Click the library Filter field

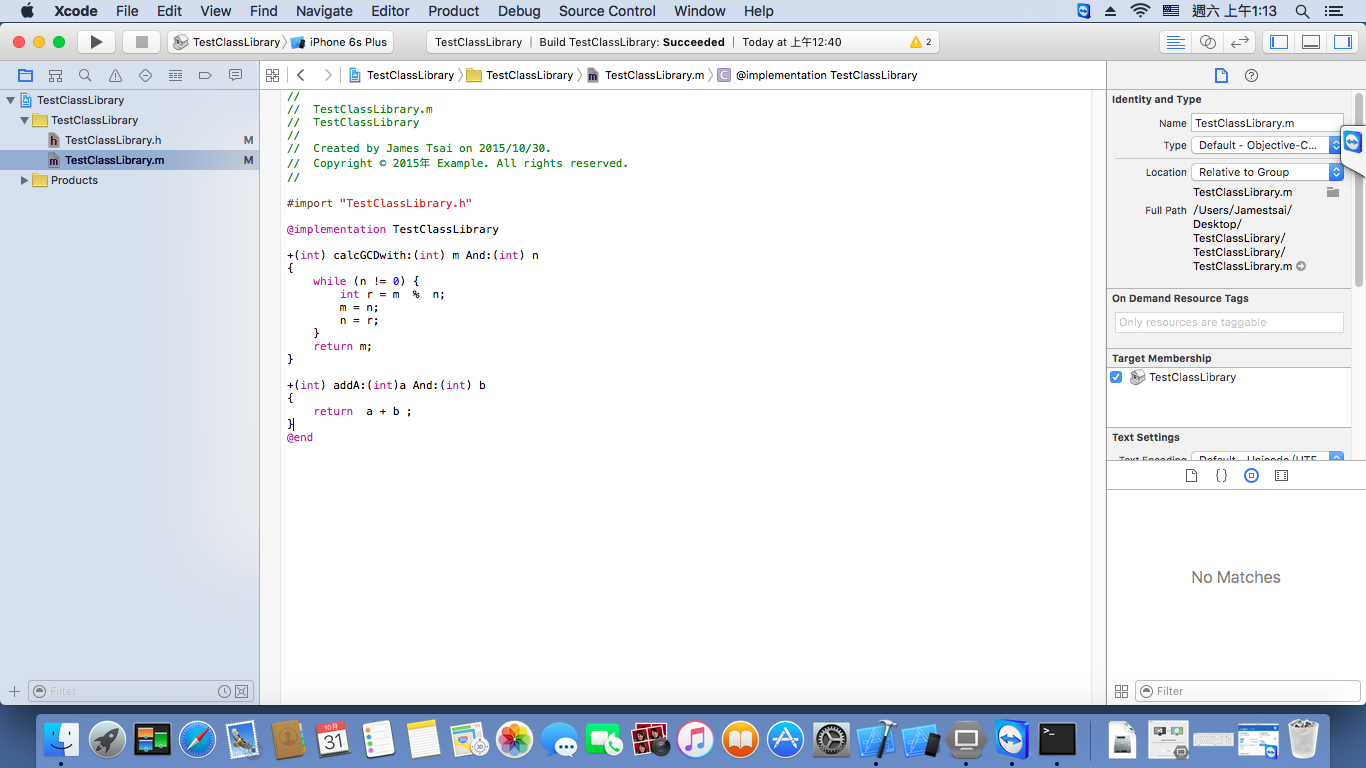coord(1247,691)
